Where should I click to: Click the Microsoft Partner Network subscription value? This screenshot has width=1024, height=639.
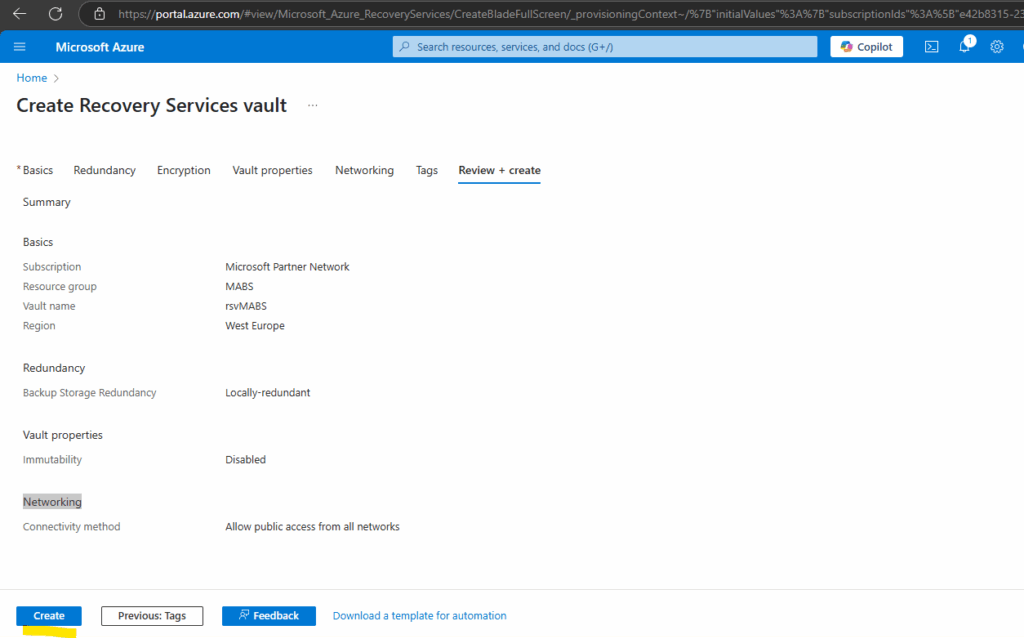pyautogui.click(x=287, y=267)
